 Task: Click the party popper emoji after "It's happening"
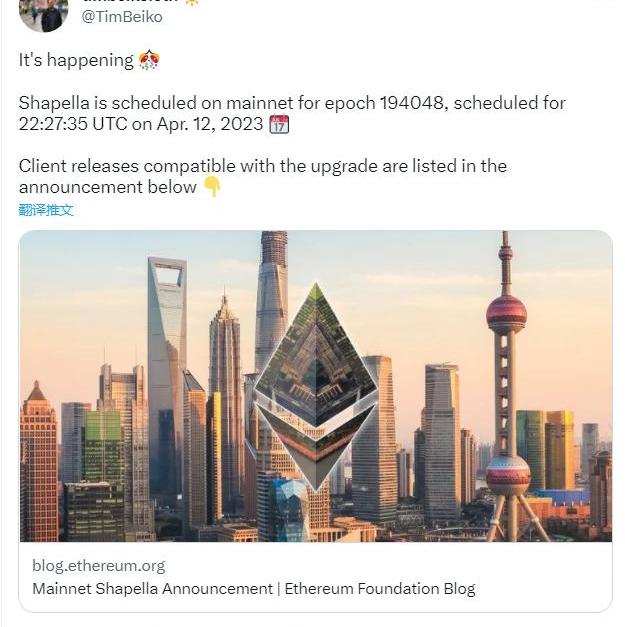pos(149,60)
